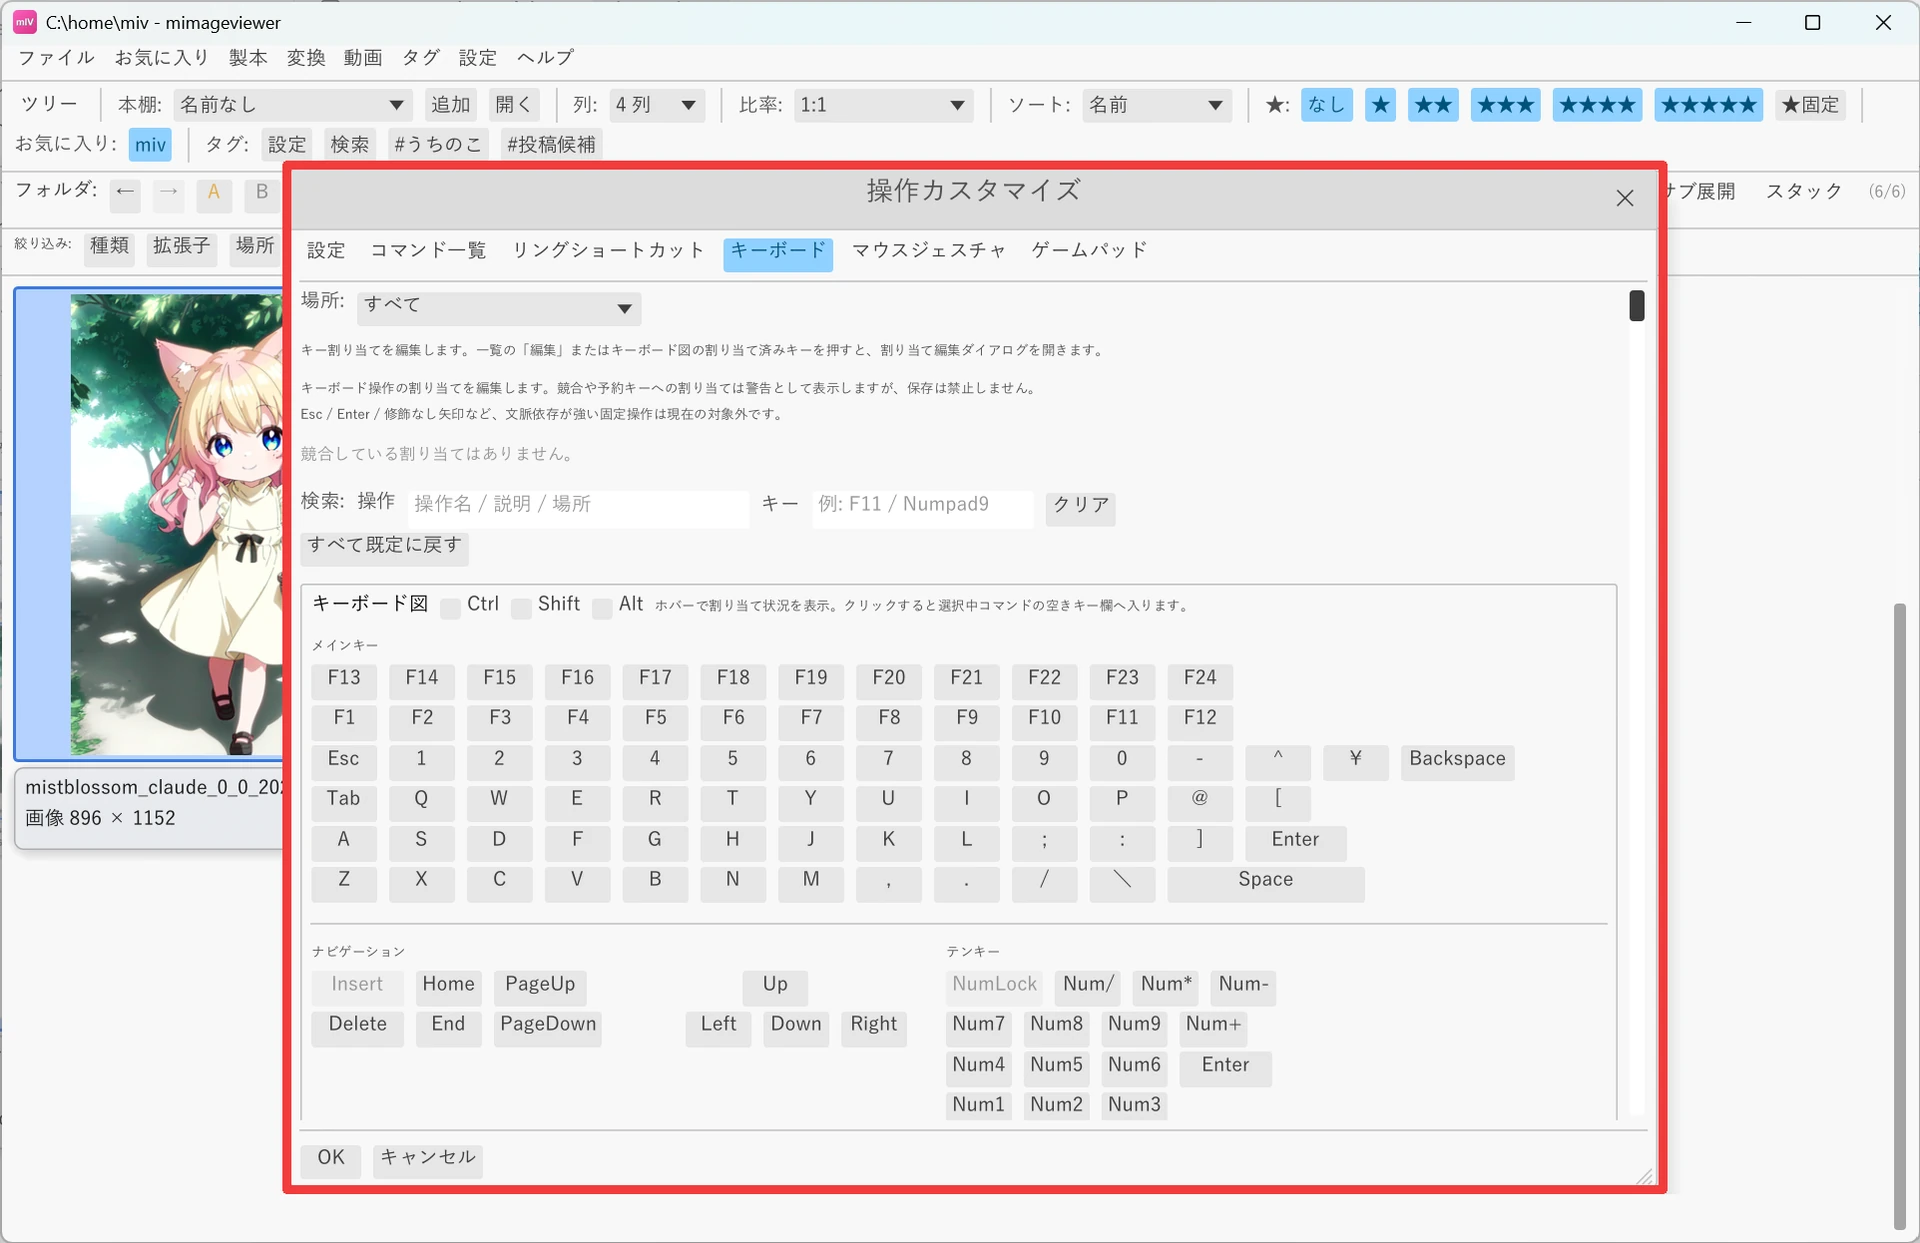
Task: Switch to the マウスジェスチャ tab
Action: click(x=929, y=251)
